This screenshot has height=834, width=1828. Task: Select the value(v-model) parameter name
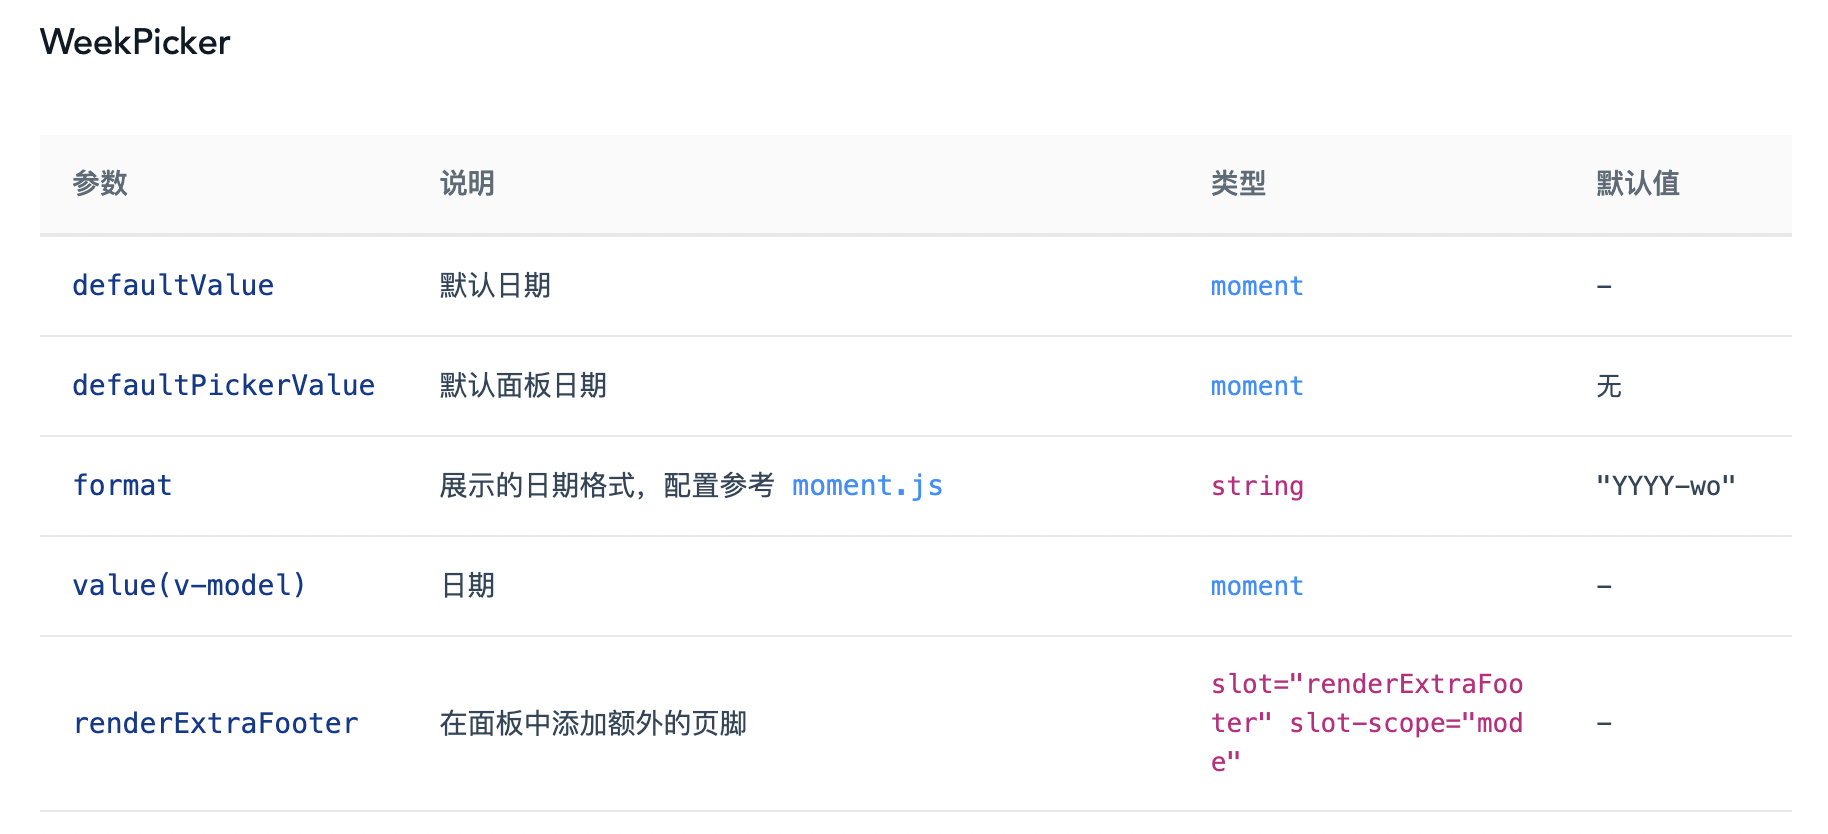[189, 586]
